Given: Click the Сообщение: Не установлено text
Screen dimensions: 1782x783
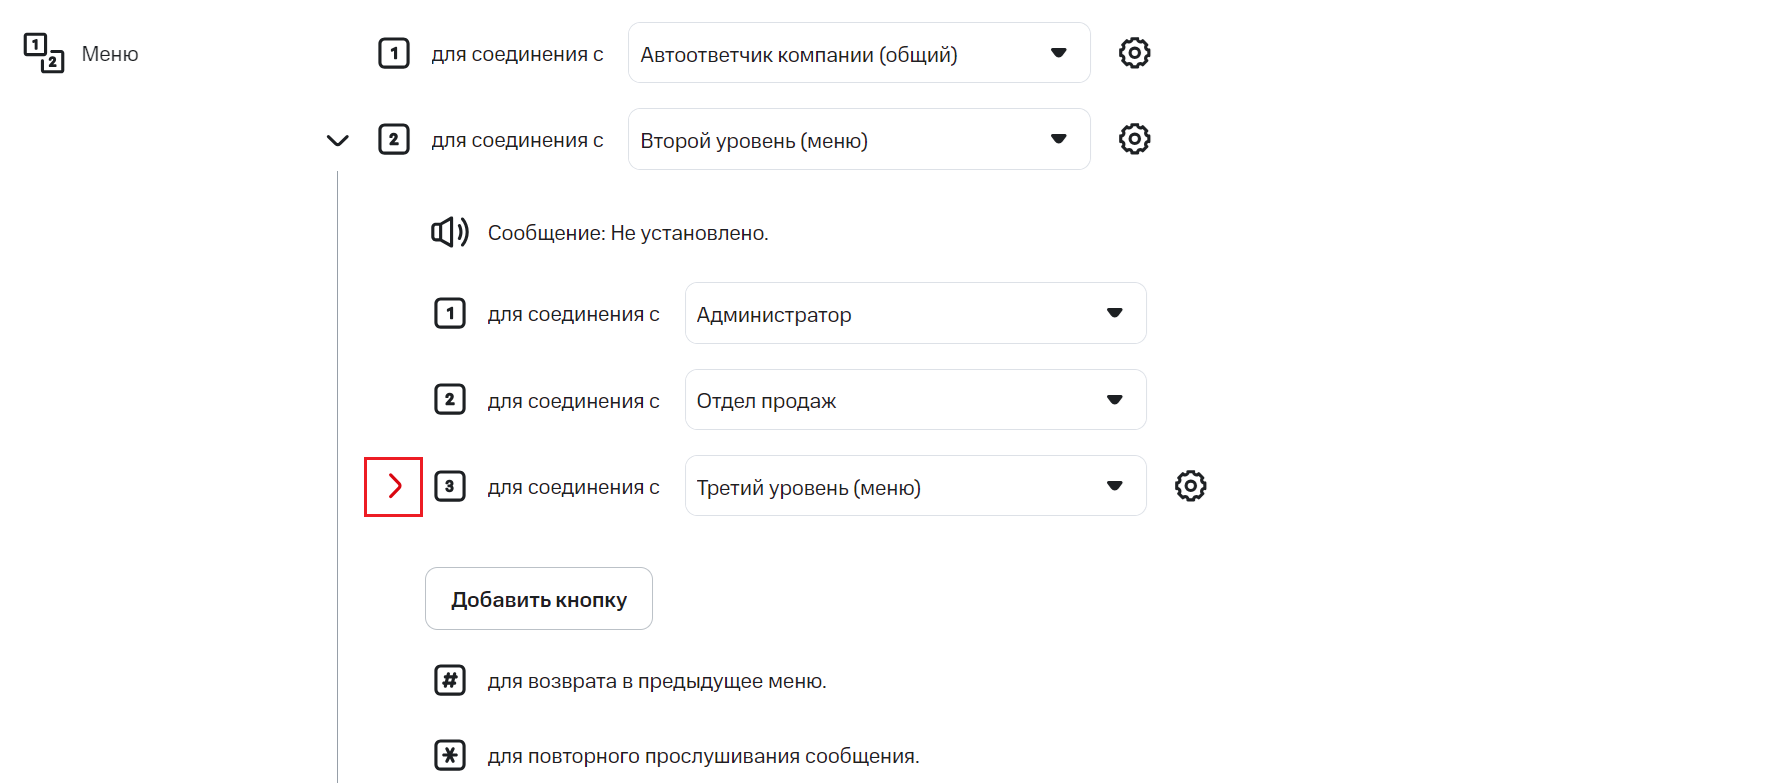Looking at the screenshot, I should tap(628, 233).
